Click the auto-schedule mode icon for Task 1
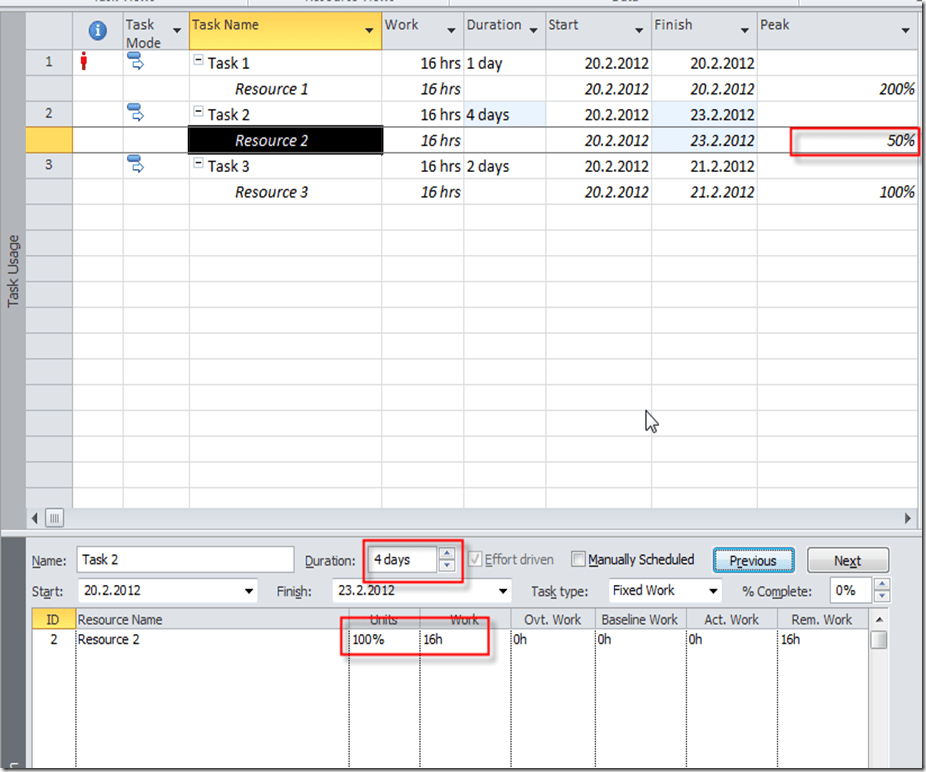 click(135, 63)
